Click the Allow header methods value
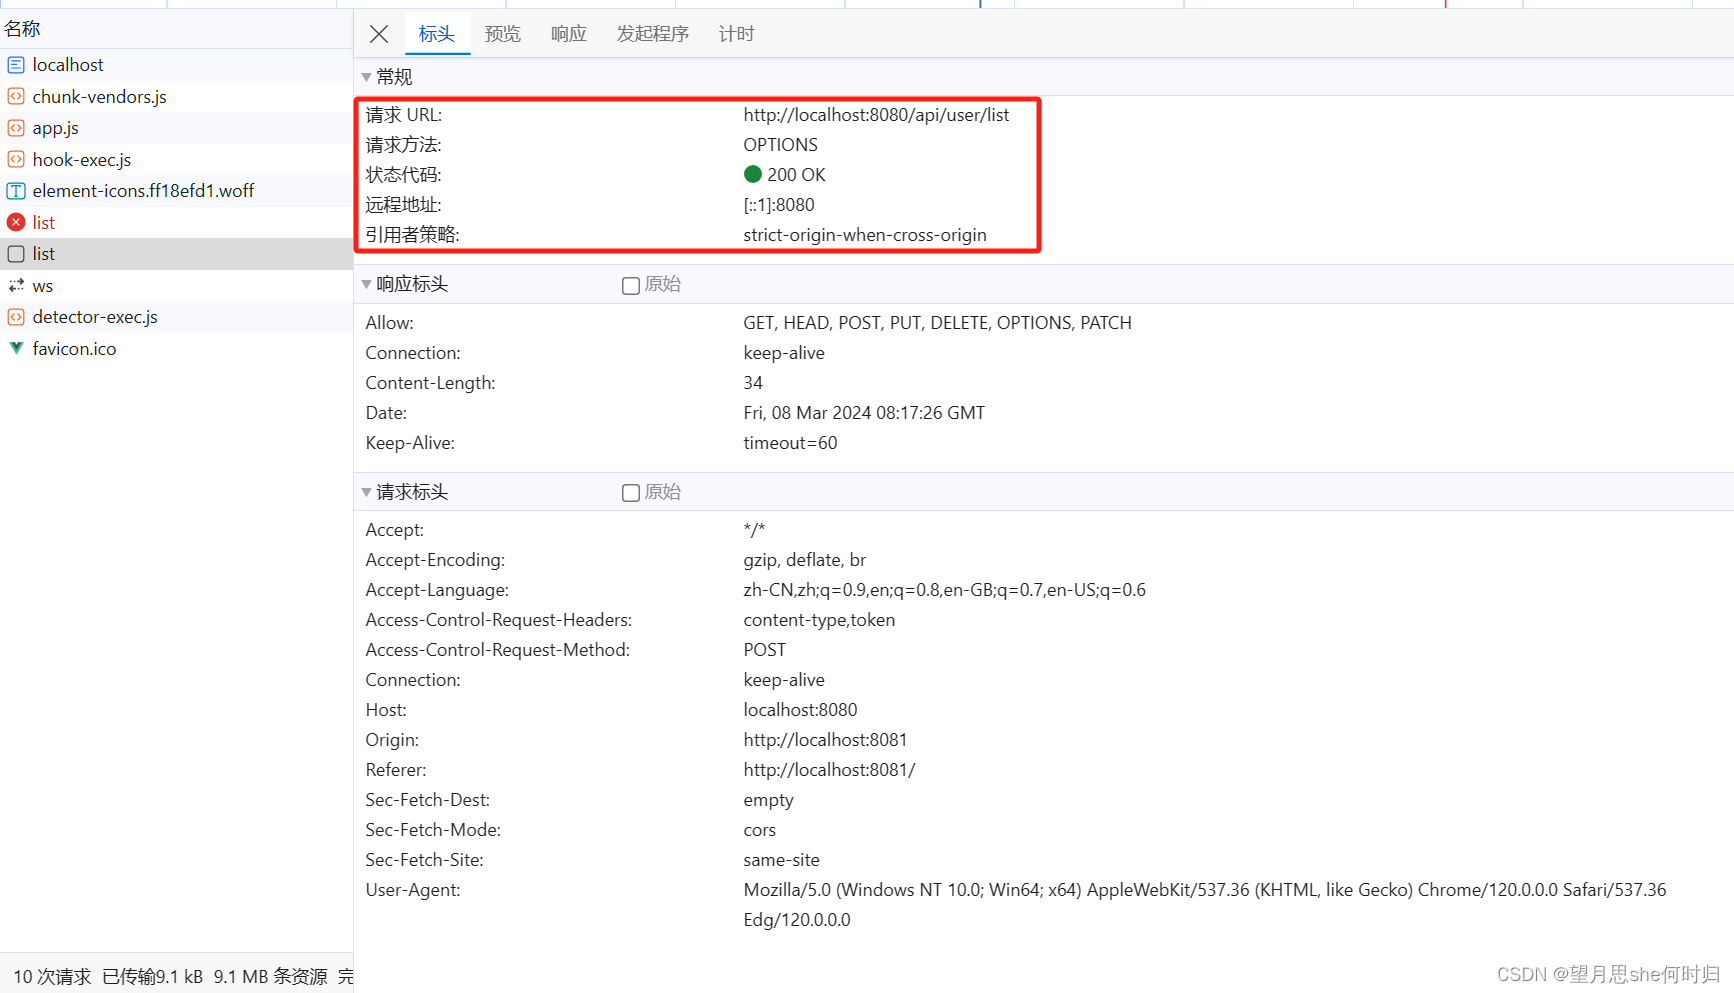This screenshot has width=1734, height=993. [937, 323]
